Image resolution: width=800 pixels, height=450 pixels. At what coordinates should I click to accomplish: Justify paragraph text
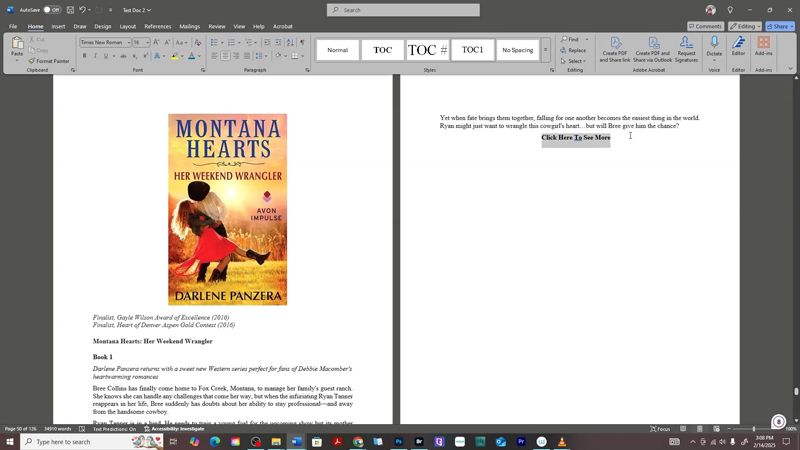tap(247, 56)
